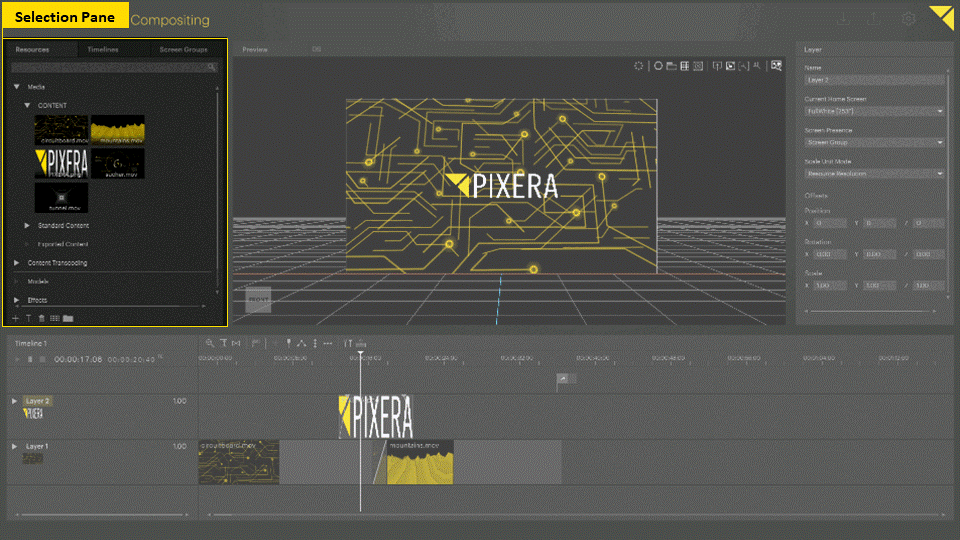The height and width of the screenshot is (540, 960).
Task: Click the timeline play button
Action: point(17,359)
